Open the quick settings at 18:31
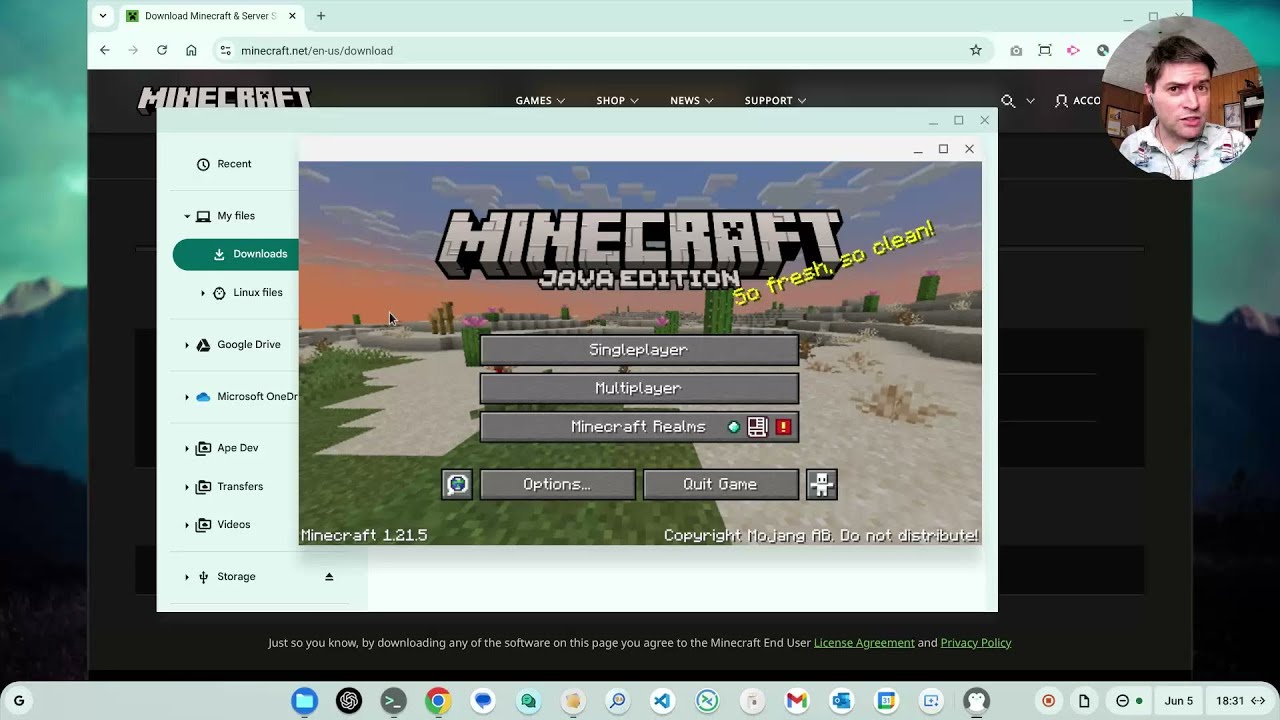This screenshot has width=1280, height=720. click(1241, 701)
